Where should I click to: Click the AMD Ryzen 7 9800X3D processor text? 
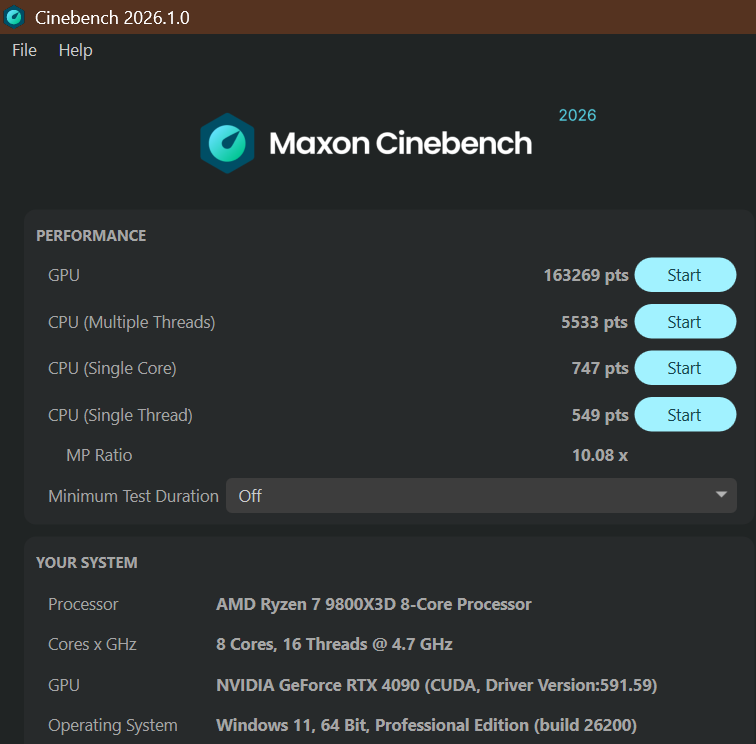pyautogui.click(x=374, y=604)
